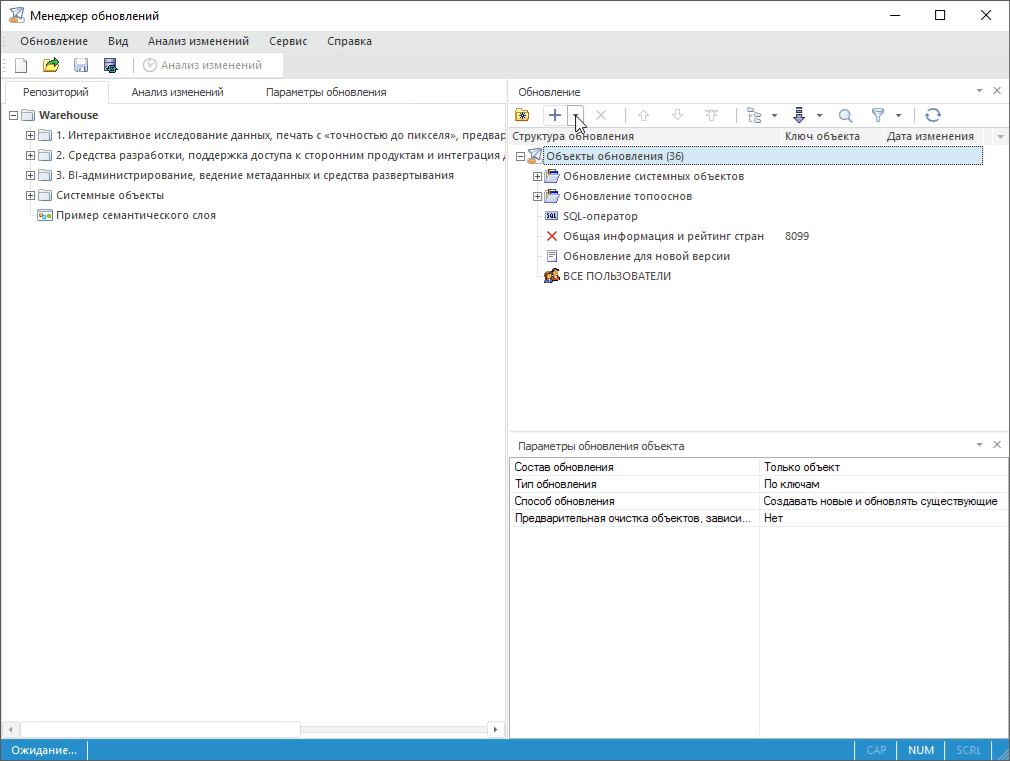Image resolution: width=1010 pixels, height=761 pixels.
Task: Click the move to top arrow icon
Action: coord(712,115)
